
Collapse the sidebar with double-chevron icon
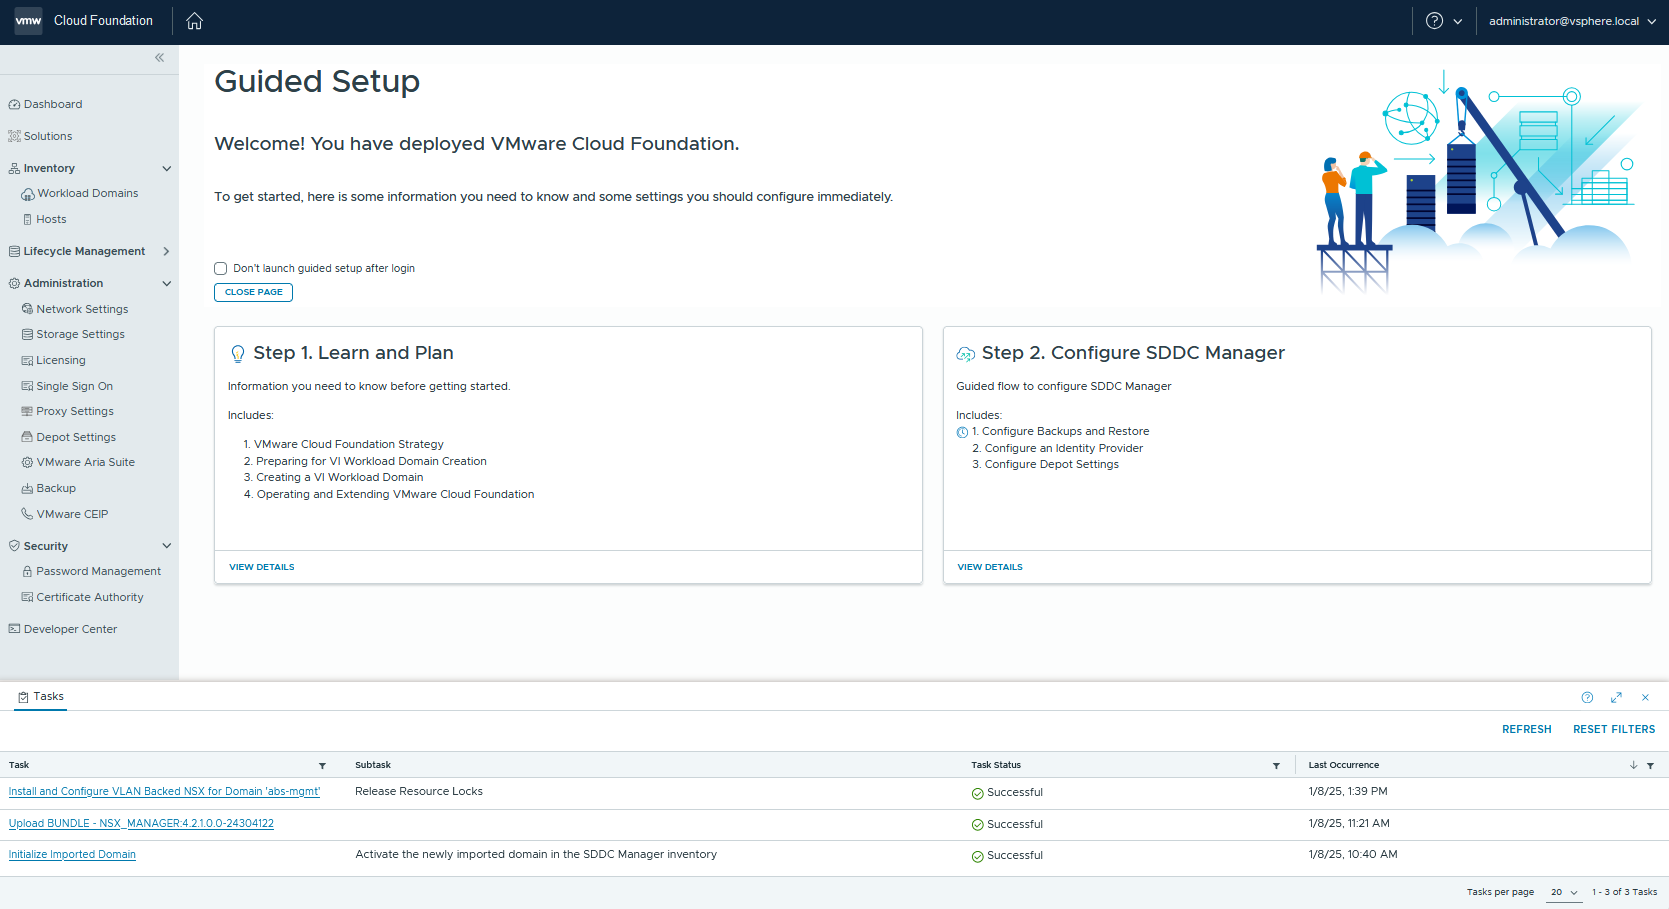click(x=159, y=58)
